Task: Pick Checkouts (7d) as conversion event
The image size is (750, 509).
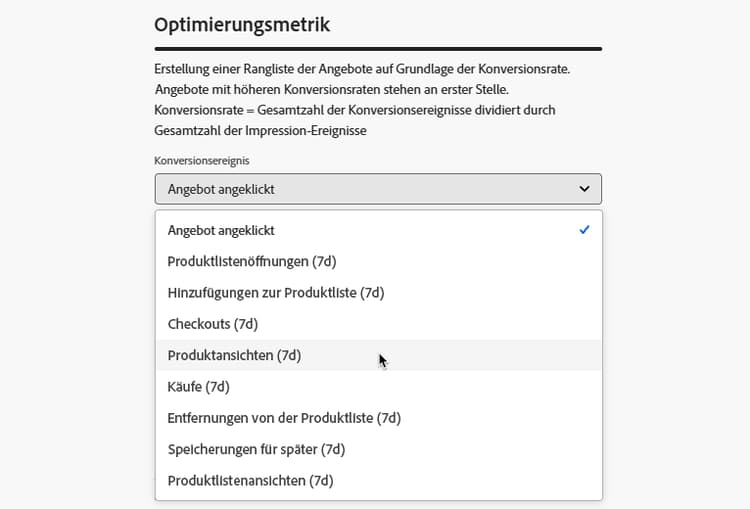Action: (378, 324)
